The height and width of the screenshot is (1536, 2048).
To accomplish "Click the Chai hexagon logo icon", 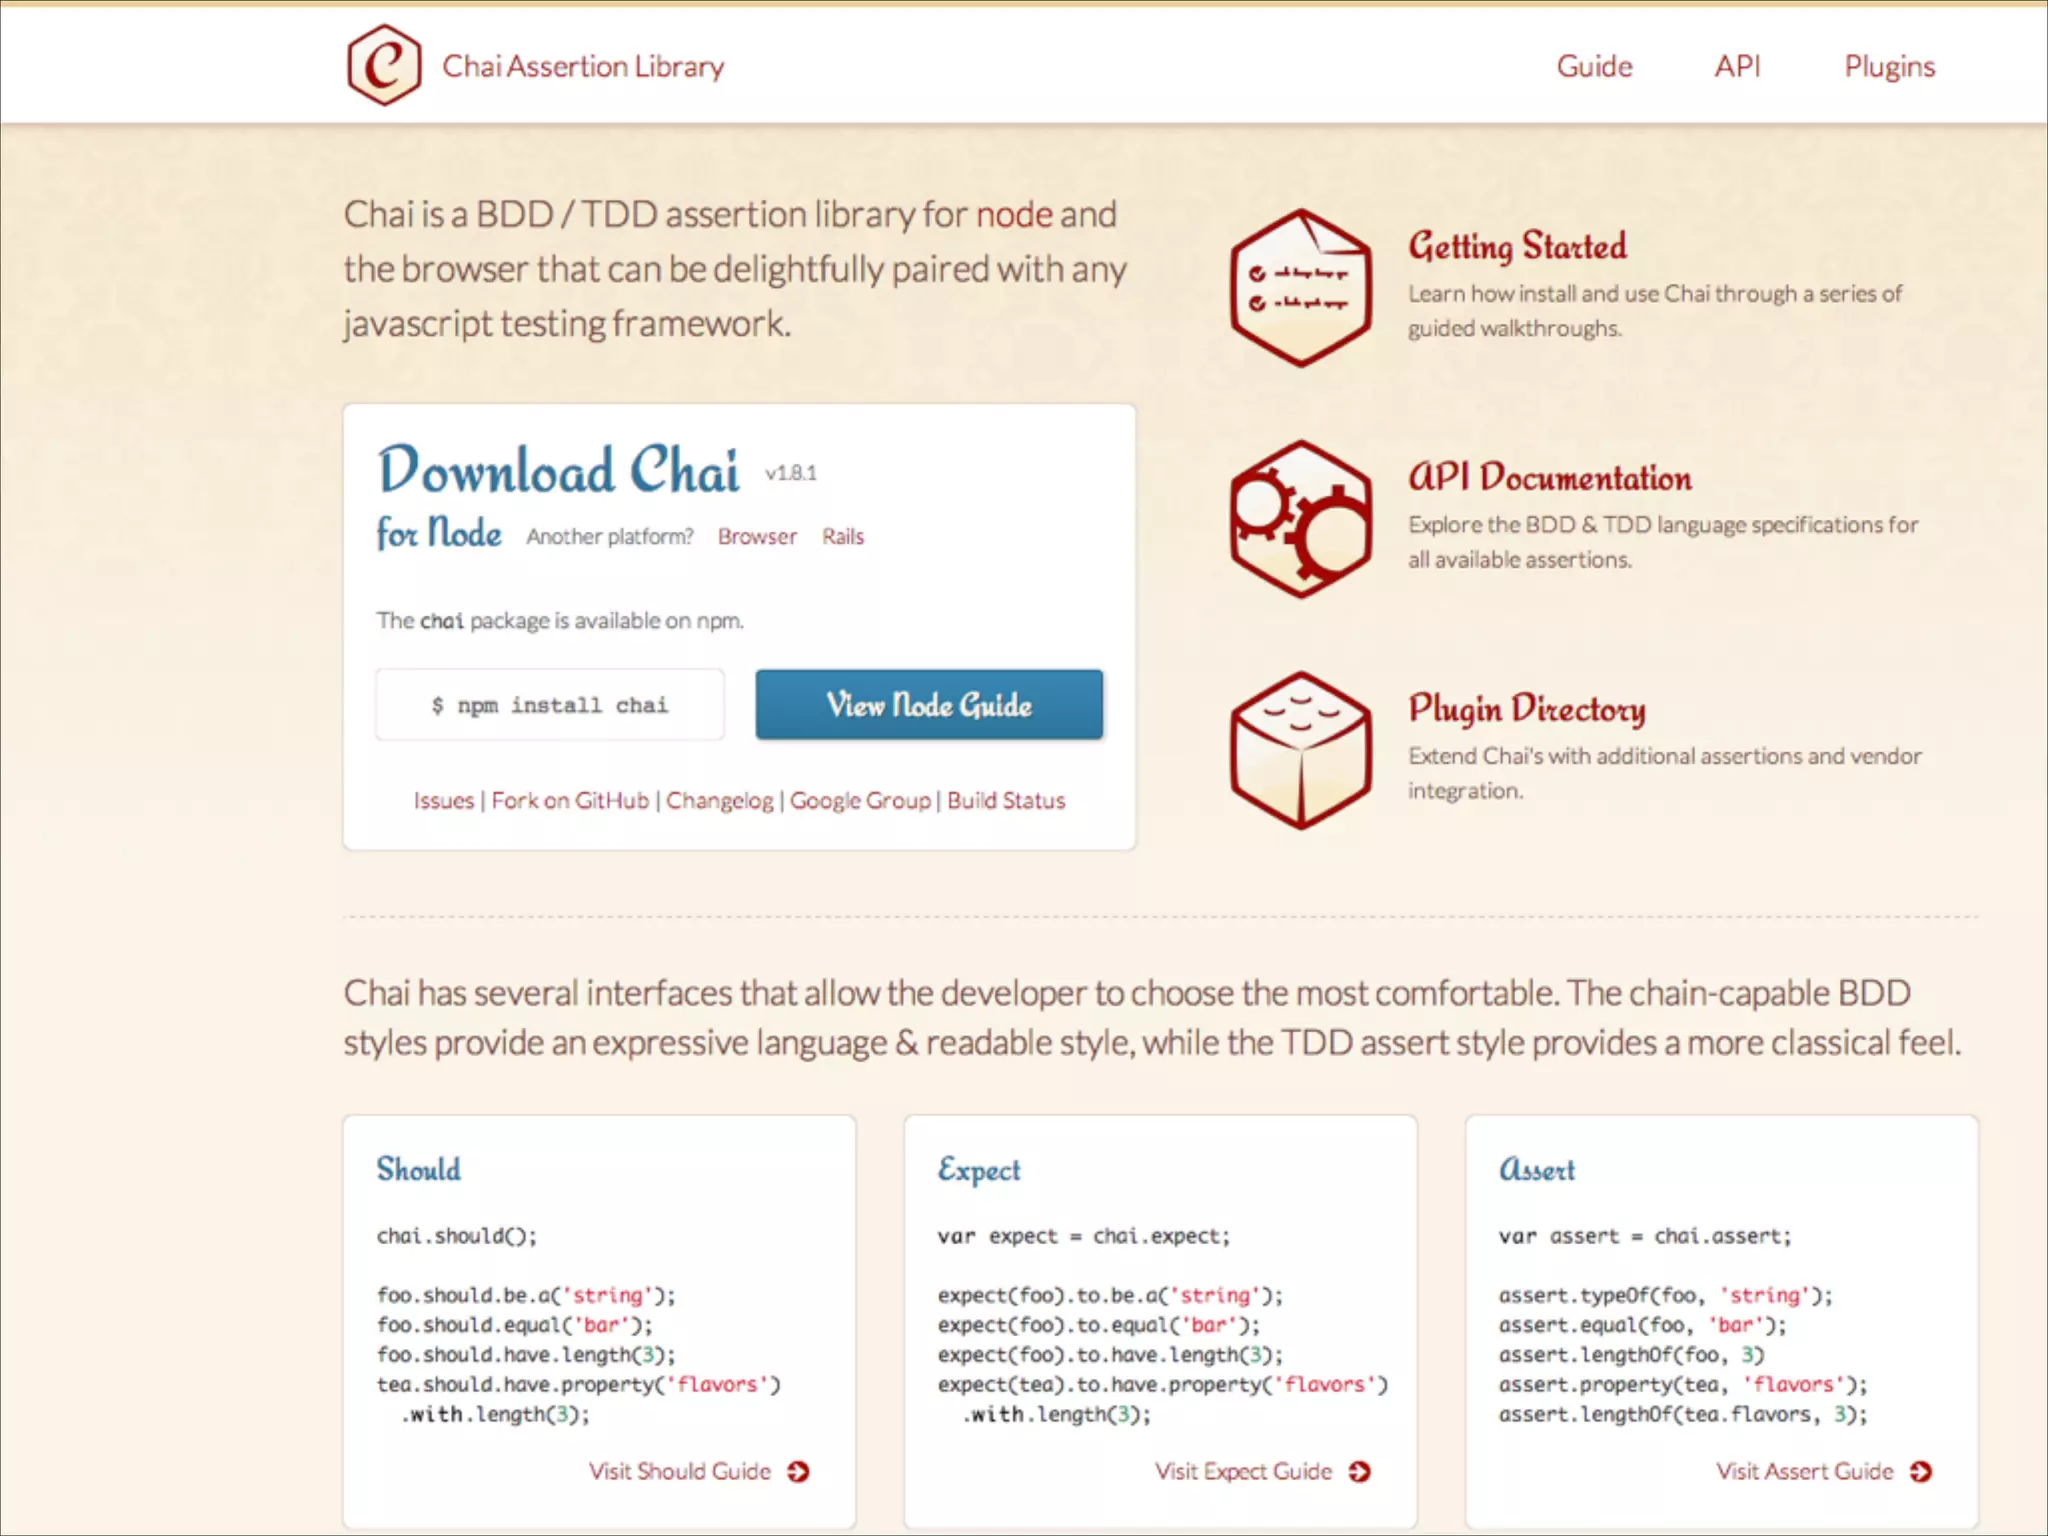I will point(384,65).
